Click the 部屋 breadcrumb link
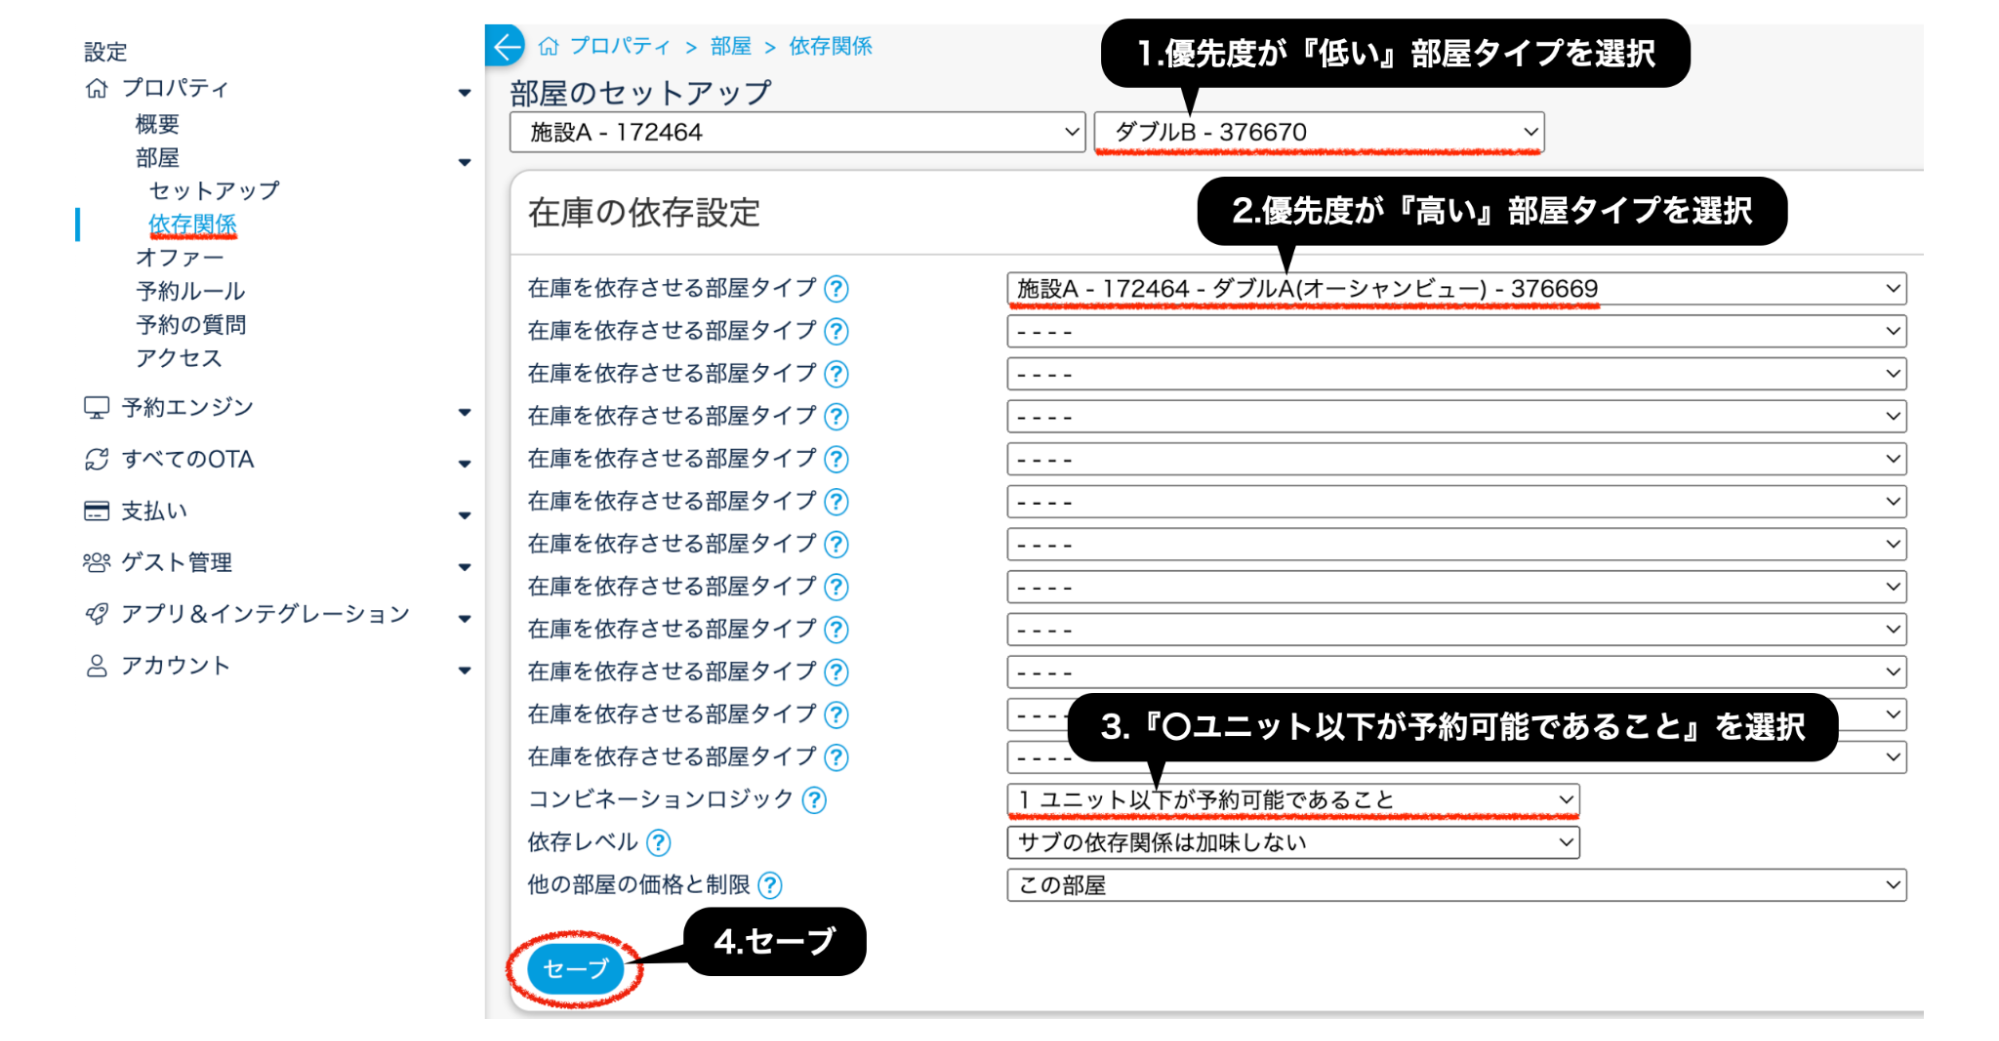This screenshot has height=1041, width=1999. (730, 46)
